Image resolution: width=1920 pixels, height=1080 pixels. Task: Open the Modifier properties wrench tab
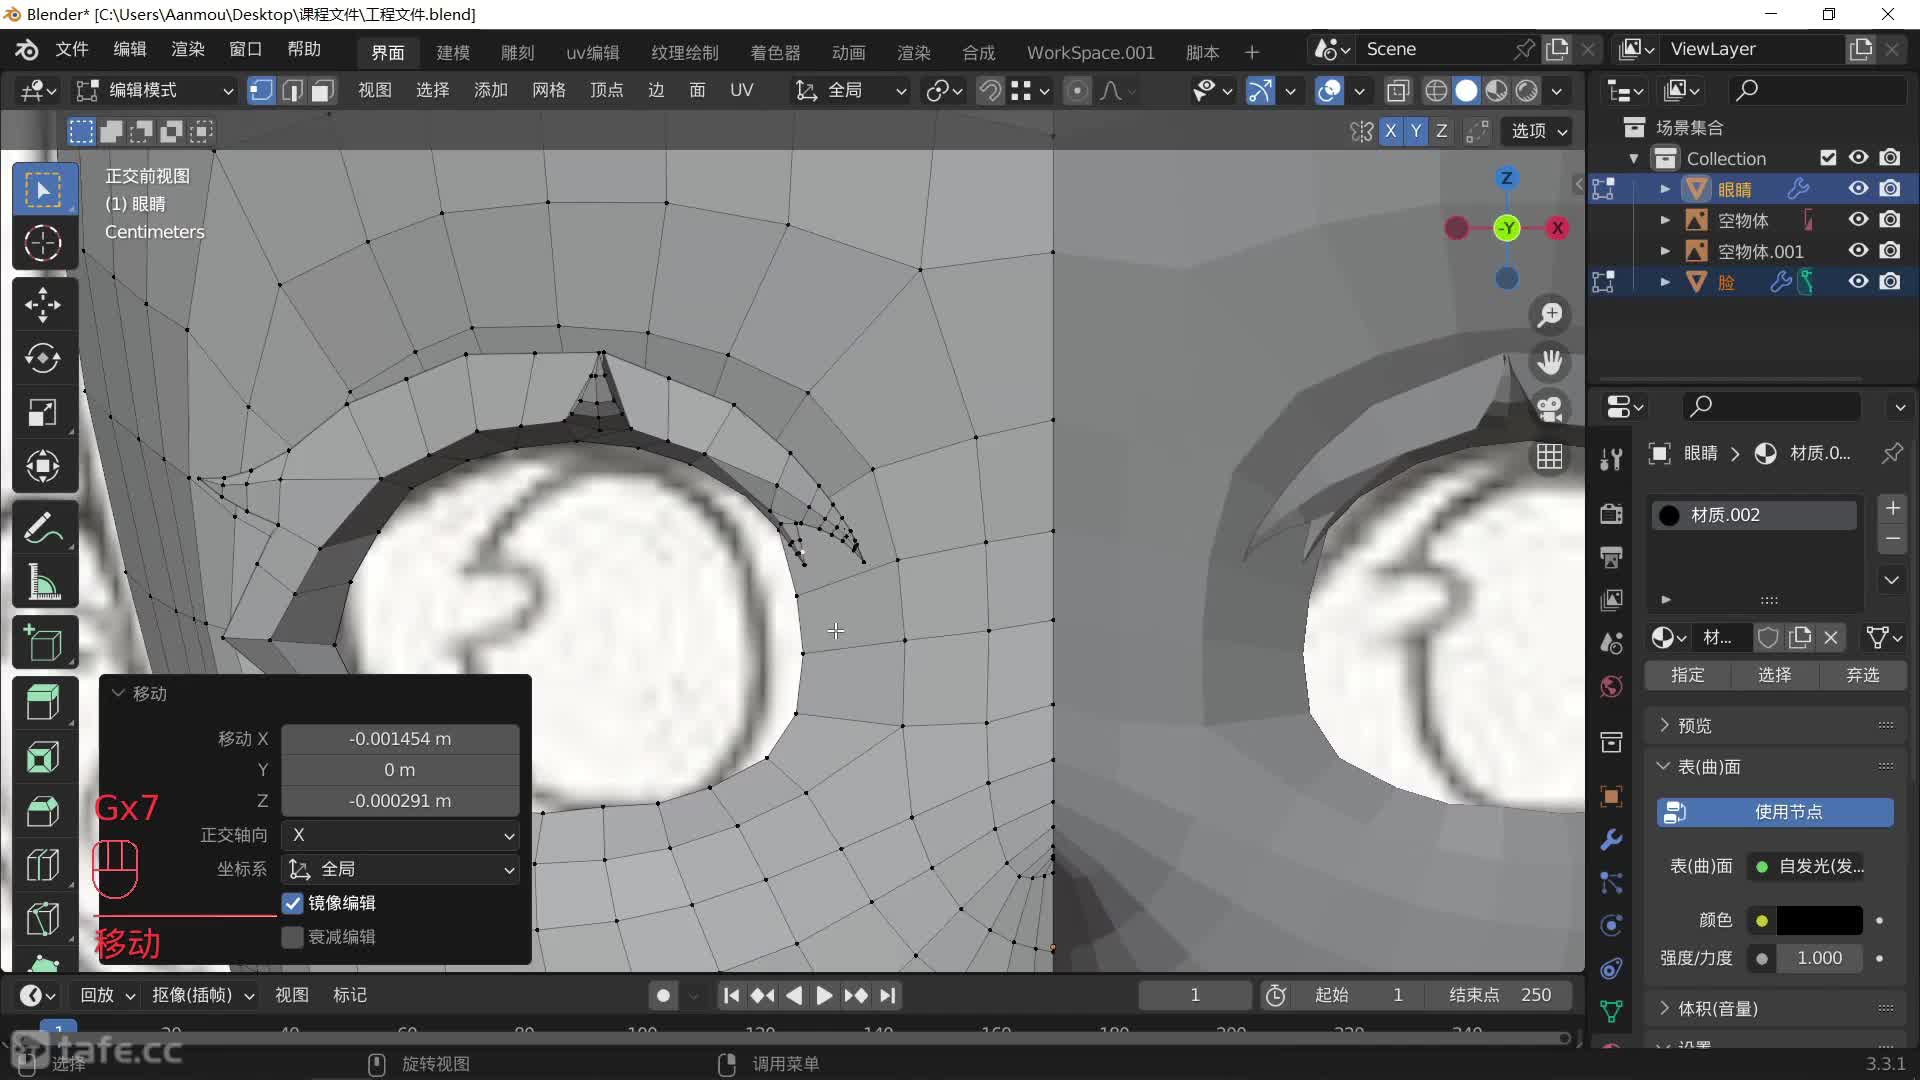click(1611, 840)
